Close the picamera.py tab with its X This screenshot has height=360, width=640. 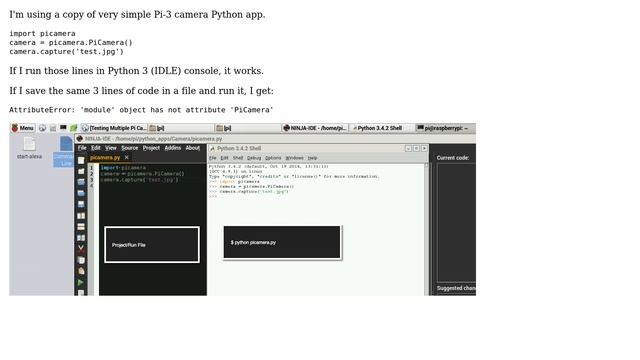point(127,158)
